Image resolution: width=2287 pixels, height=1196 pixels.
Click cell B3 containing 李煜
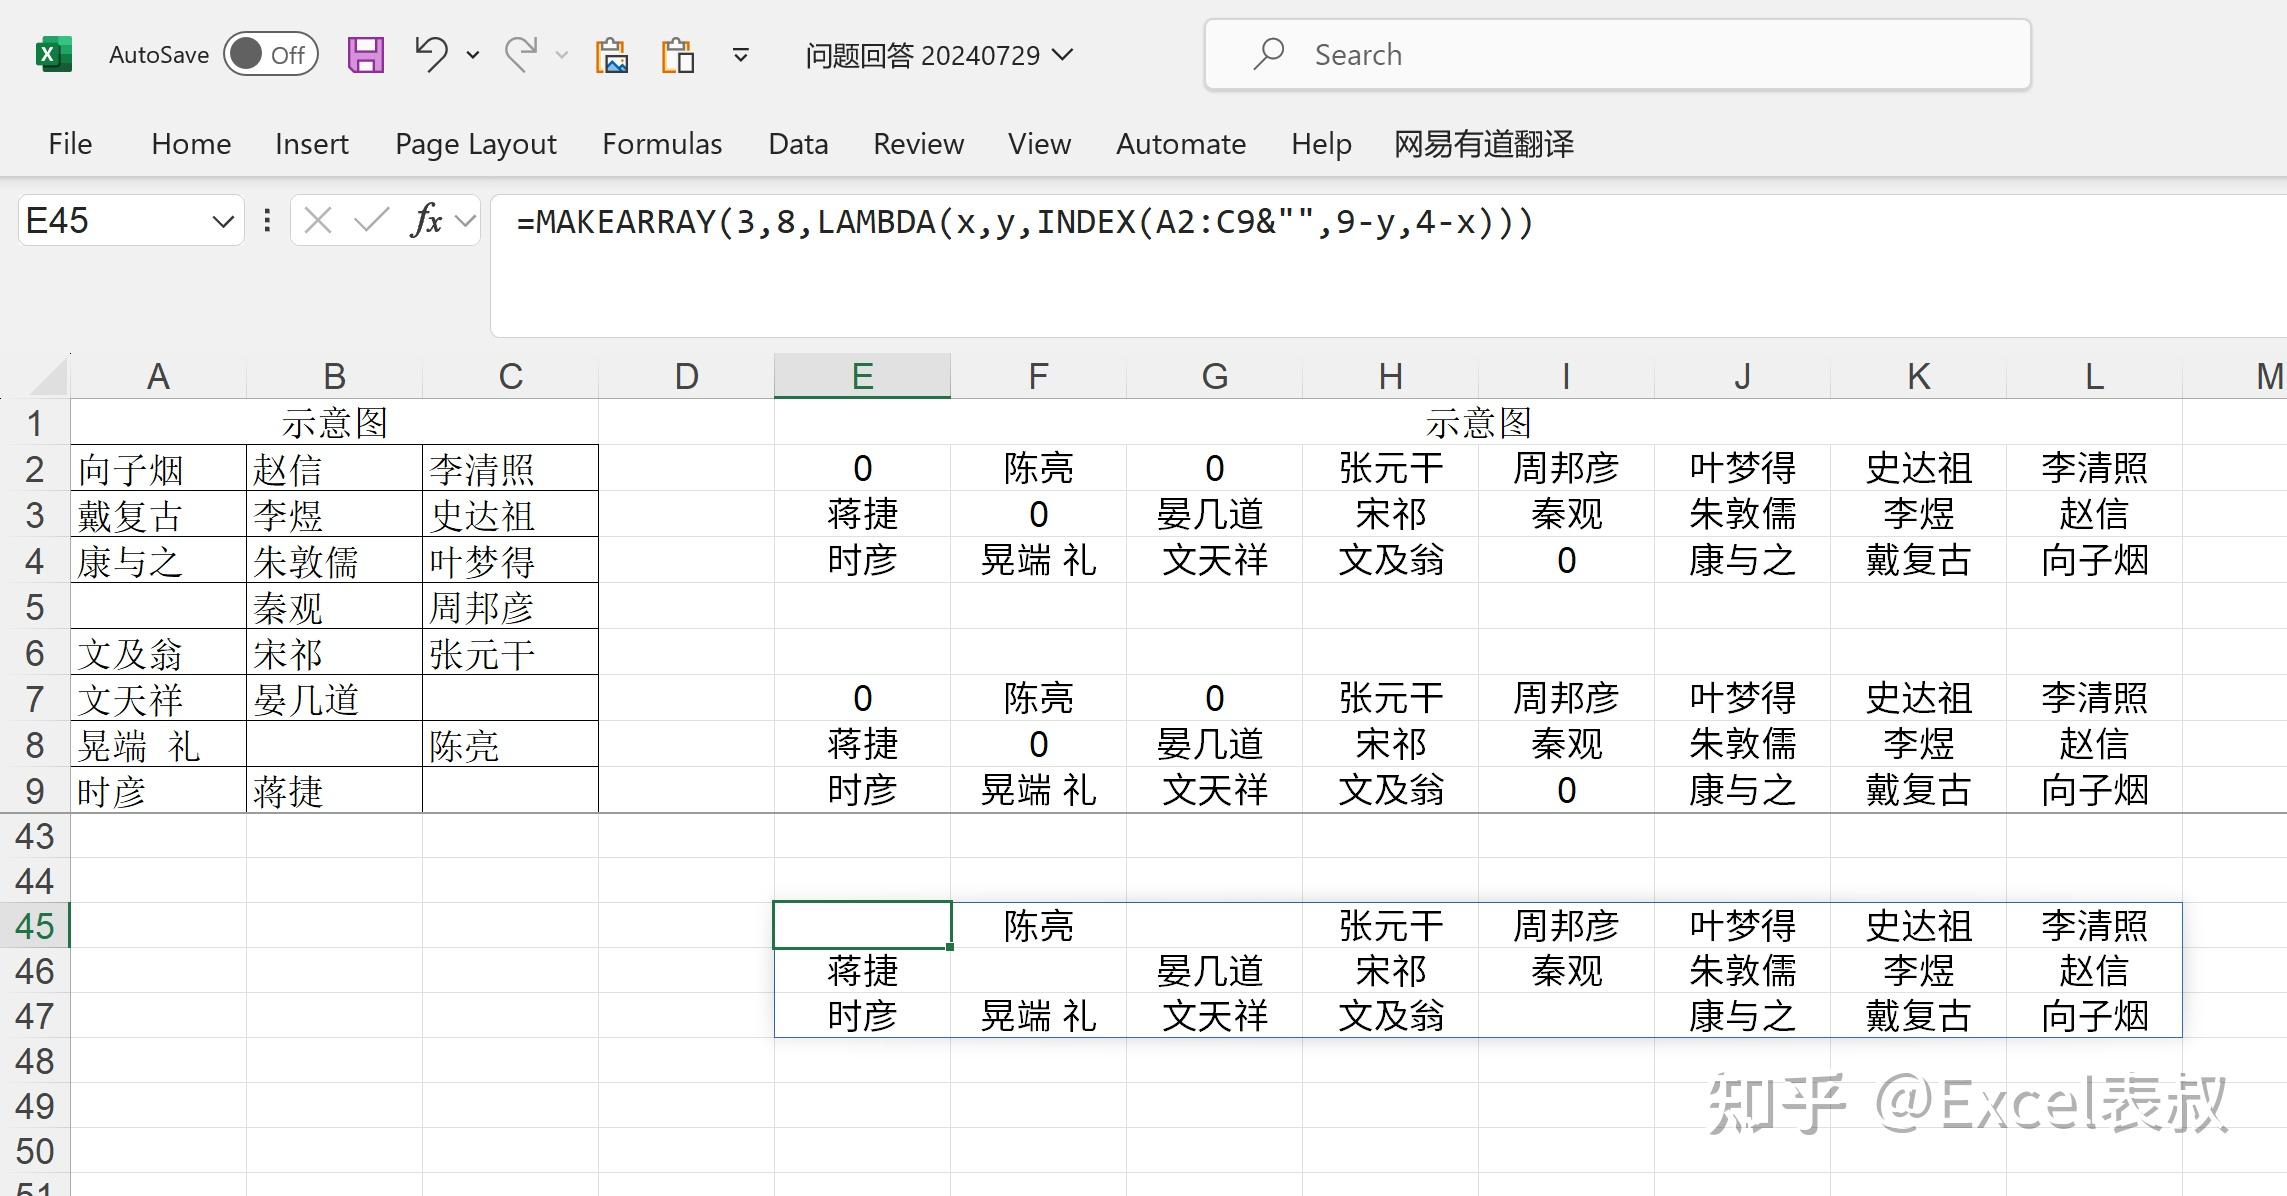[x=334, y=515]
